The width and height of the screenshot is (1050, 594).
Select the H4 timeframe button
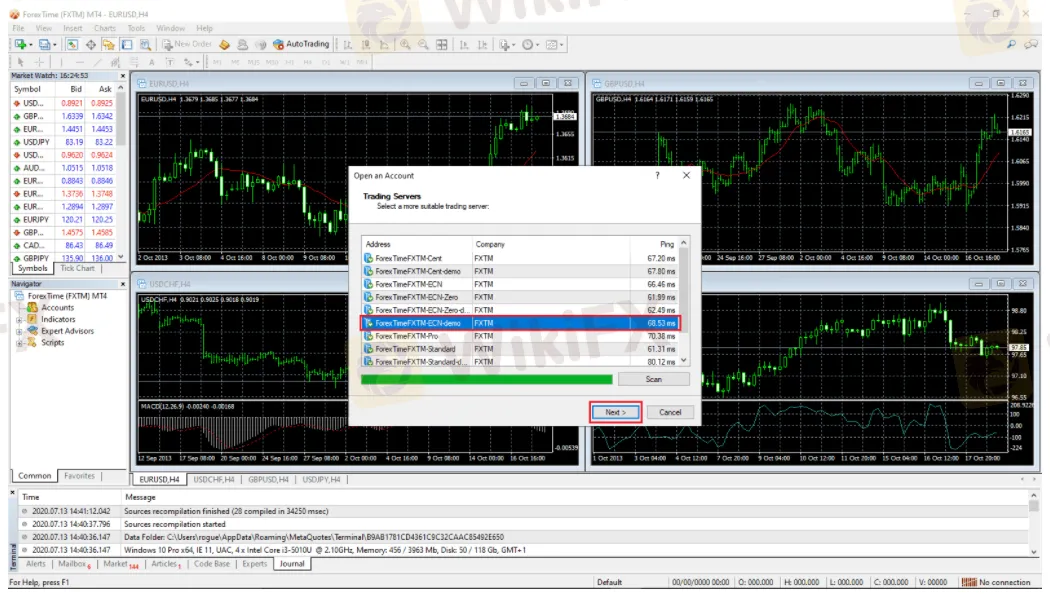pyautogui.click(x=307, y=62)
